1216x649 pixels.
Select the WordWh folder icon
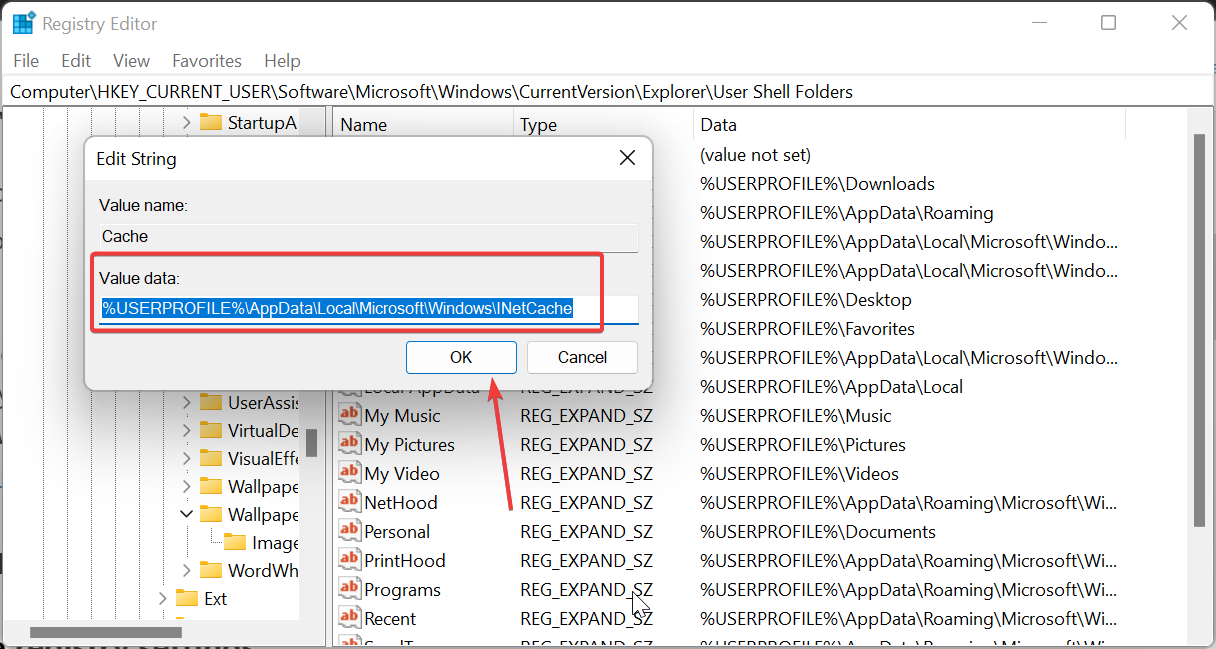[x=210, y=570]
